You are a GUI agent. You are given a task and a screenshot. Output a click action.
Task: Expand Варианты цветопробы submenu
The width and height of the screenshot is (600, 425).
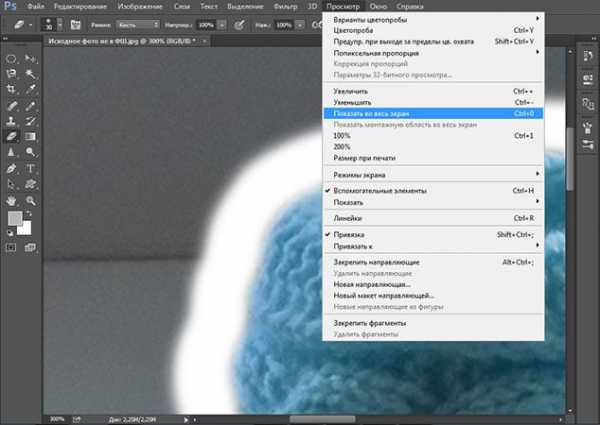click(433, 19)
